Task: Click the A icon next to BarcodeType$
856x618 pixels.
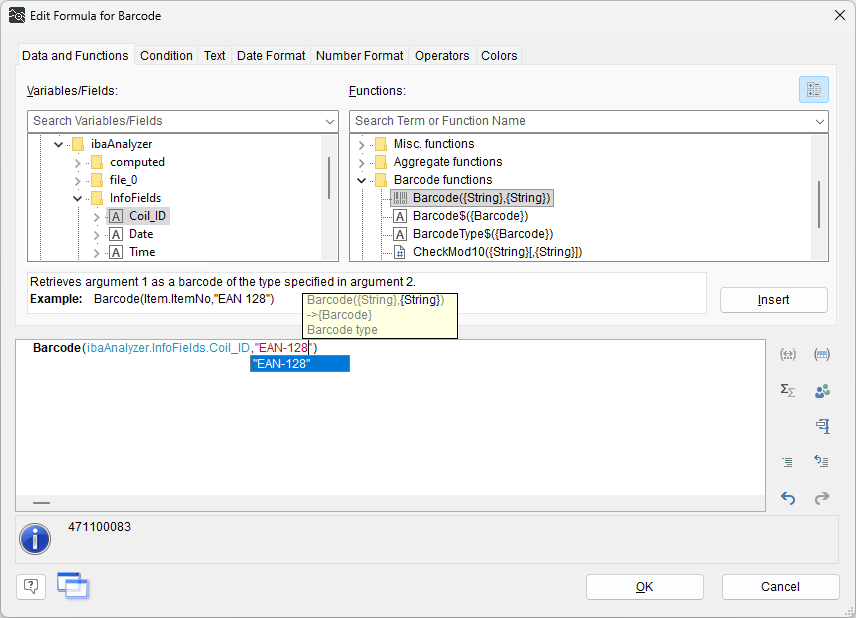Action: click(x=400, y=234)
